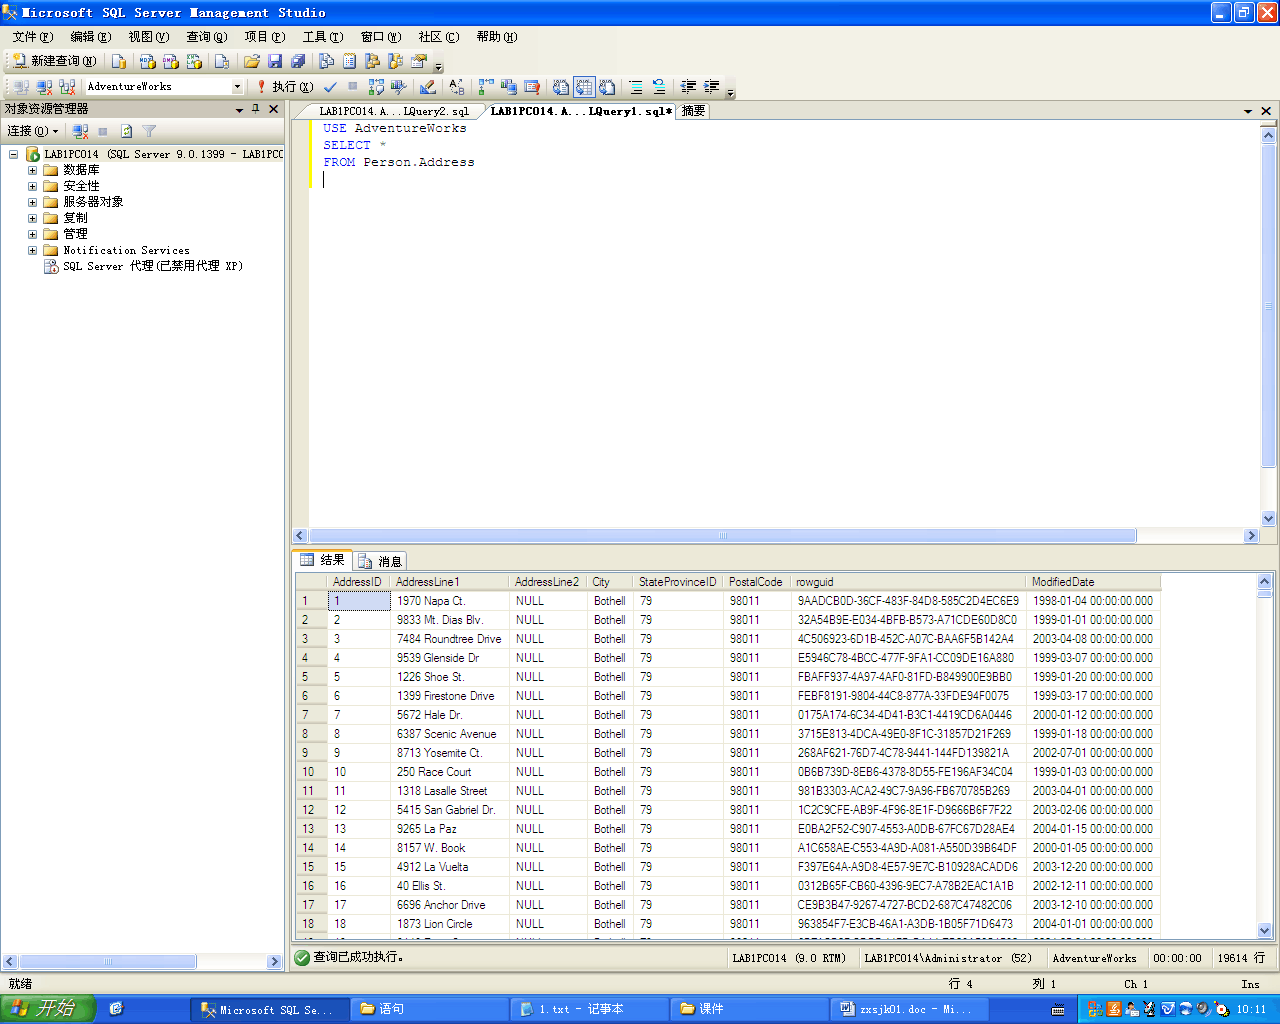Display the estimated execution plan
The width and height of the screenshot is (1280, 1024).
pyautogui.click(x=376, y=87)
